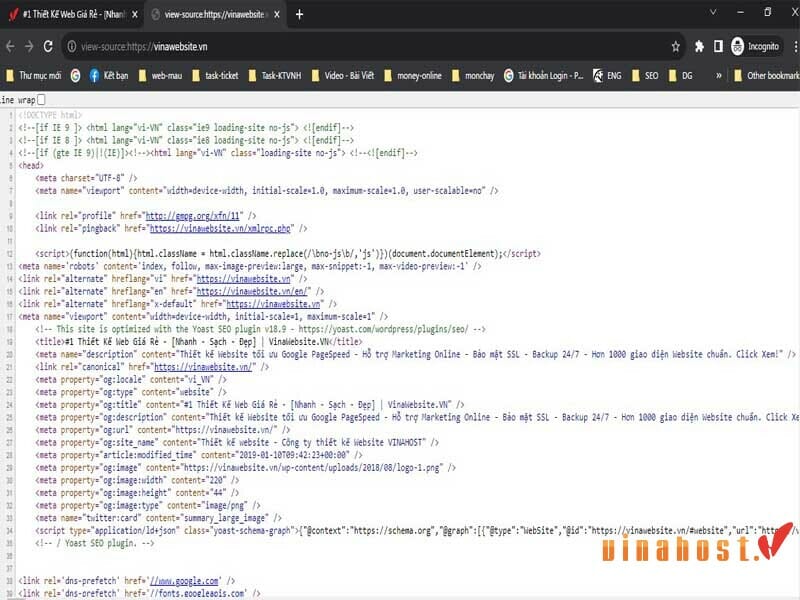Toggle the browser side panel icon
Screen dimensions: 800x600
coord(718,46)
